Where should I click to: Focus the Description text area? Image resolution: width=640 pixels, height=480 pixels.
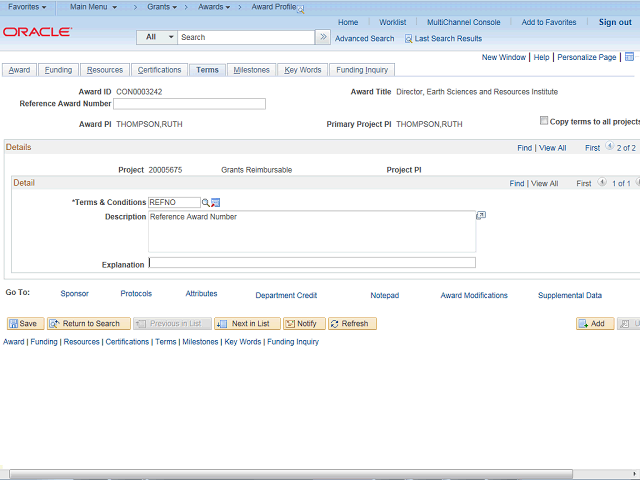tap(312, 231)
